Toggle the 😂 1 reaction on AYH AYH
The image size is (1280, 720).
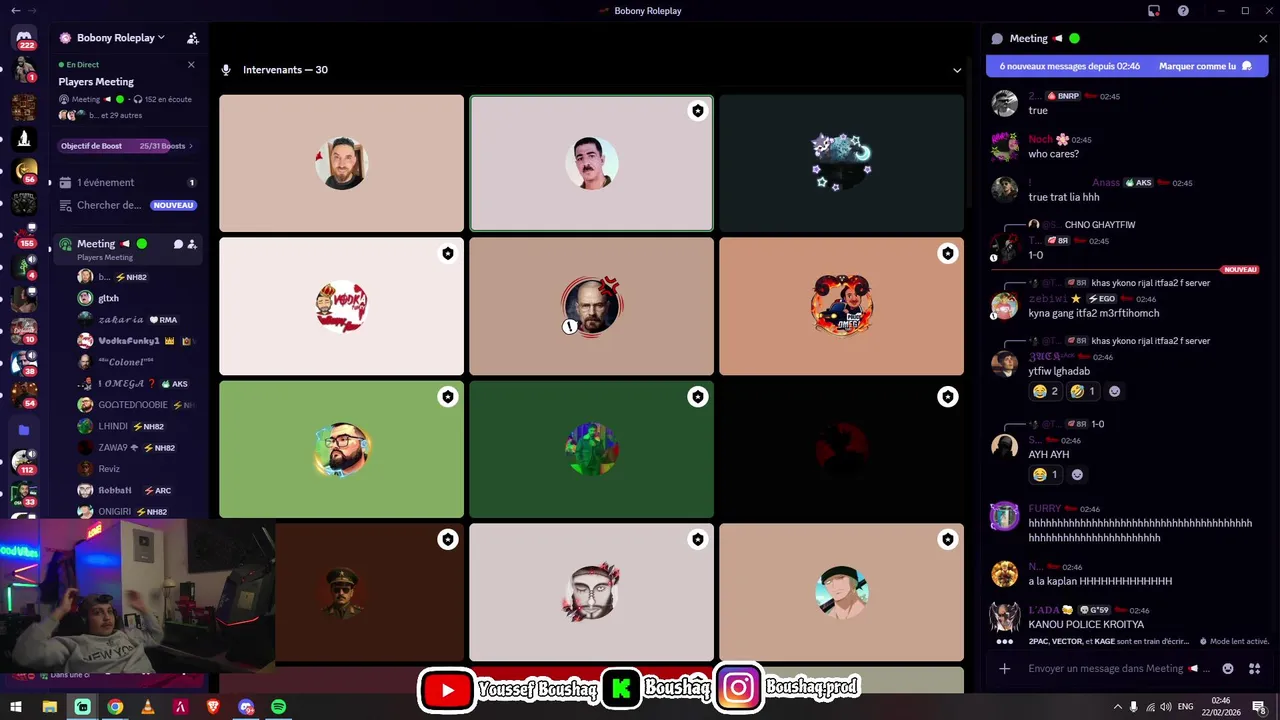tap(1045, 475)
